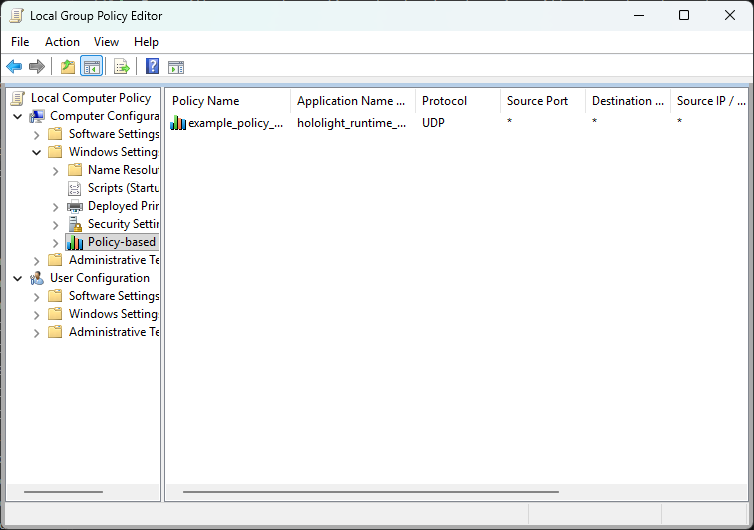
Task: Collapse the User Configuration node
Action: pos(18,278)
